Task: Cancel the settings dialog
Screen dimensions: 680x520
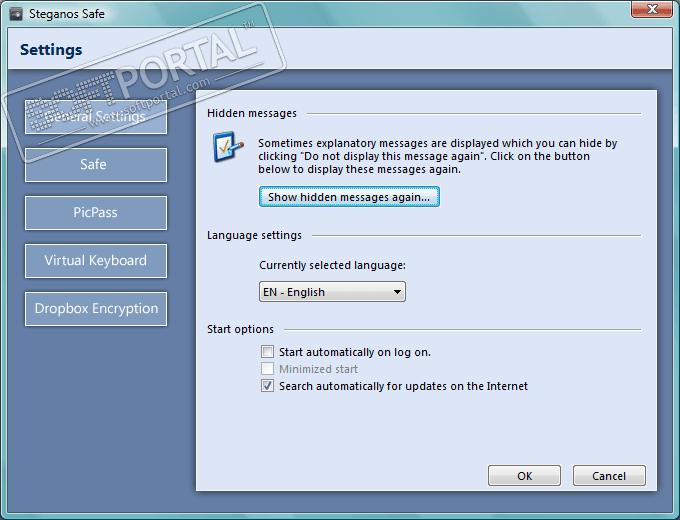Action: (x=608, y=476)
